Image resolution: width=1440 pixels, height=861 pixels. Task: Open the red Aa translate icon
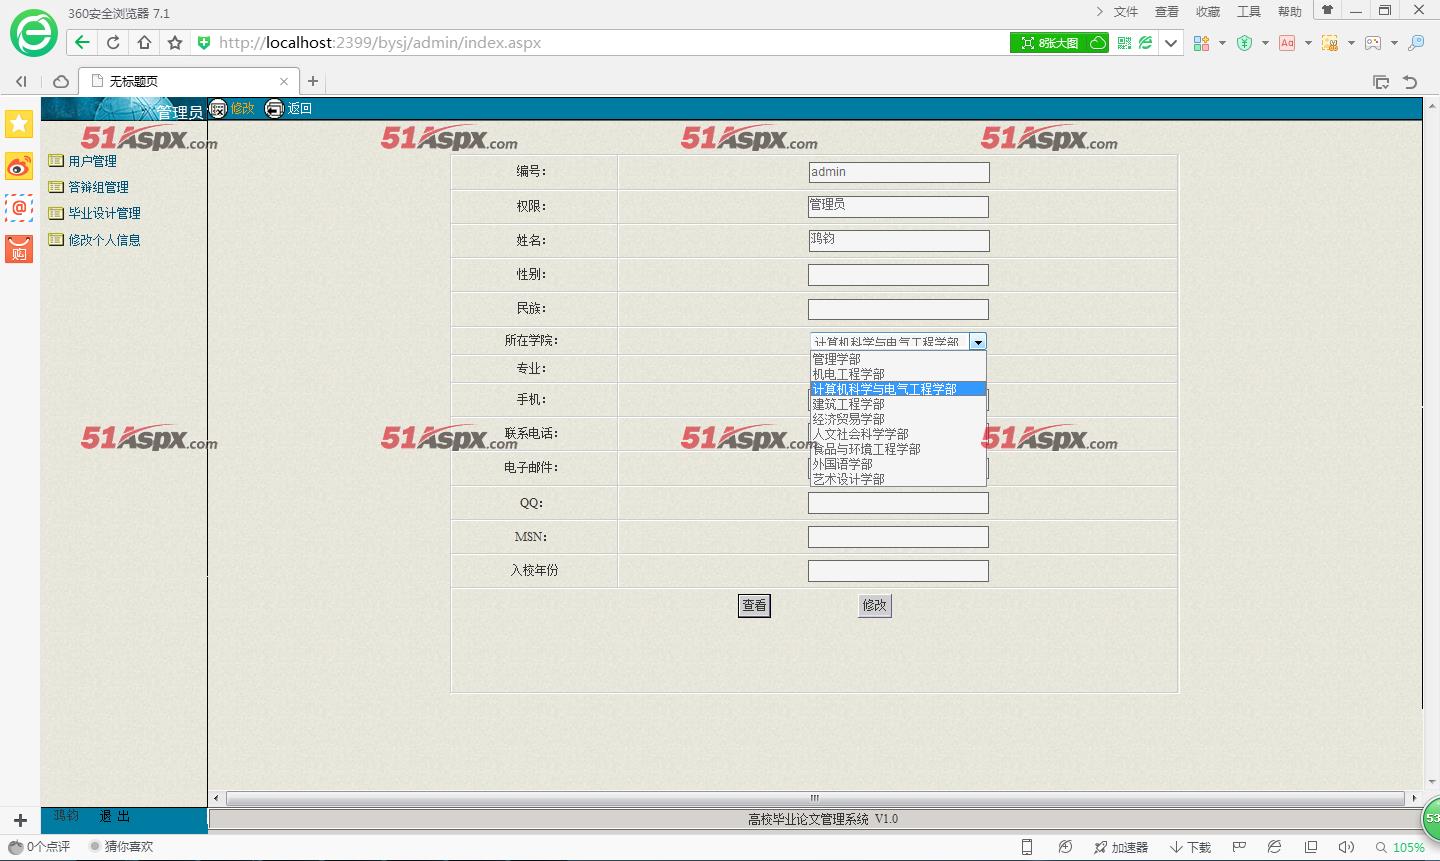pos(1287,43)
